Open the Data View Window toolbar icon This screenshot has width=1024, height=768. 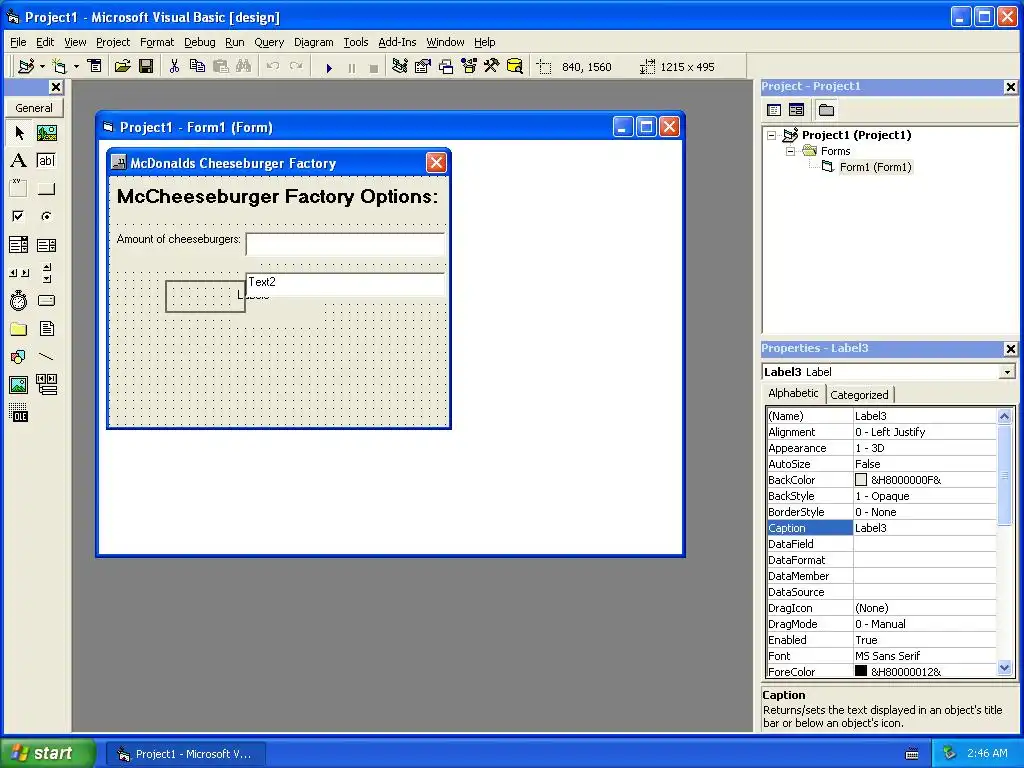[x=515, y=66]
